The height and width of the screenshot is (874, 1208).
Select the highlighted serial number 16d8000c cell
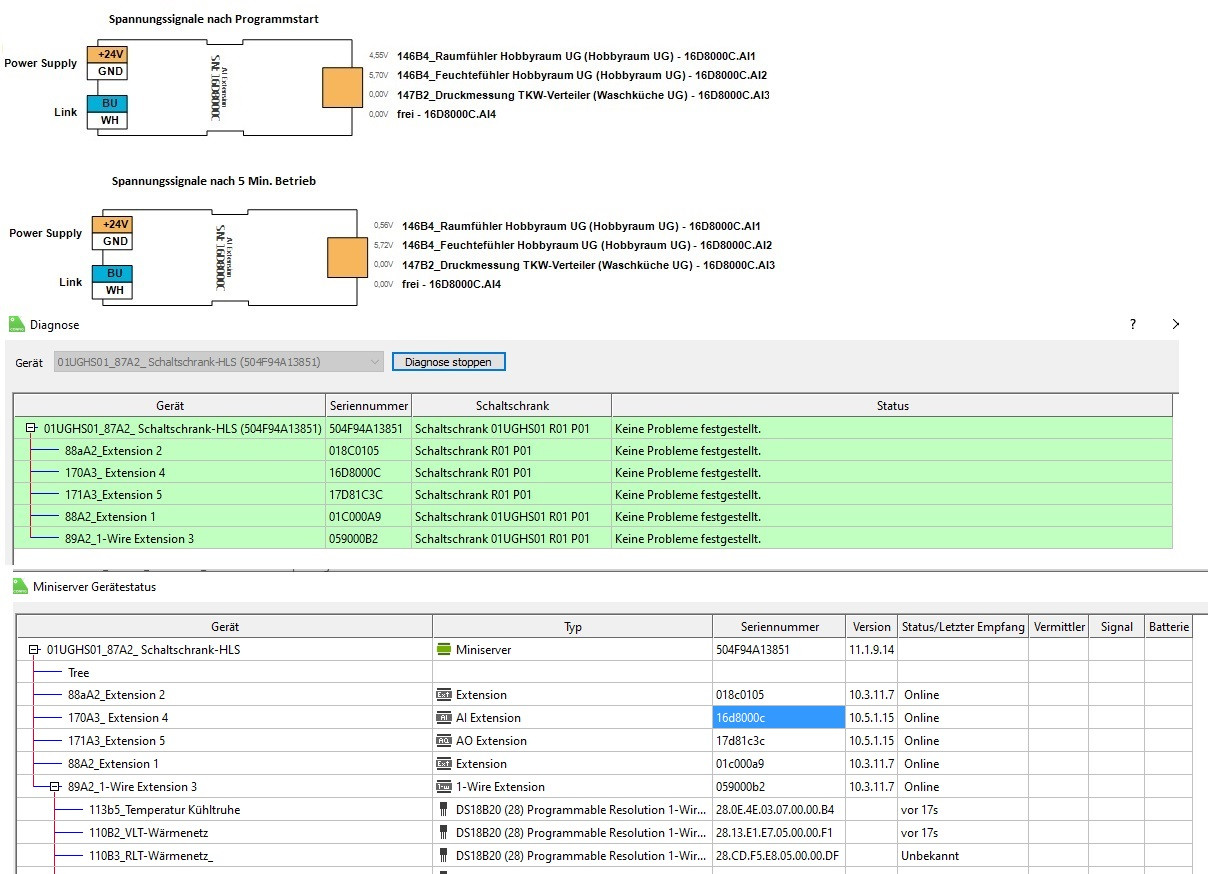[x=778, y=718]
